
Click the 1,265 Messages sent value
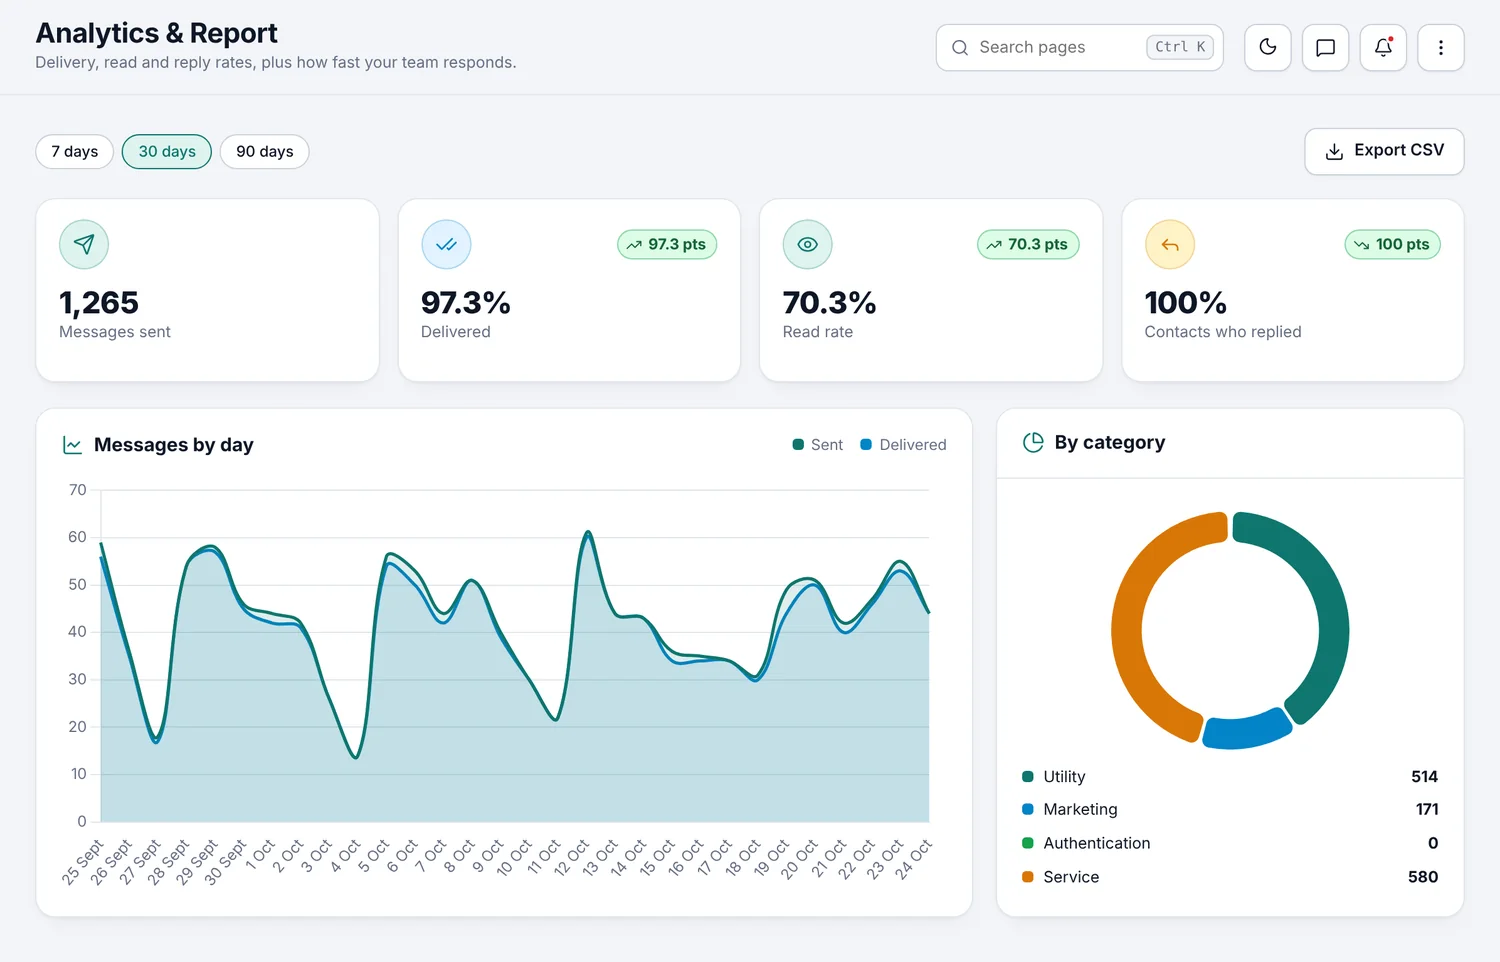[99, 302]
